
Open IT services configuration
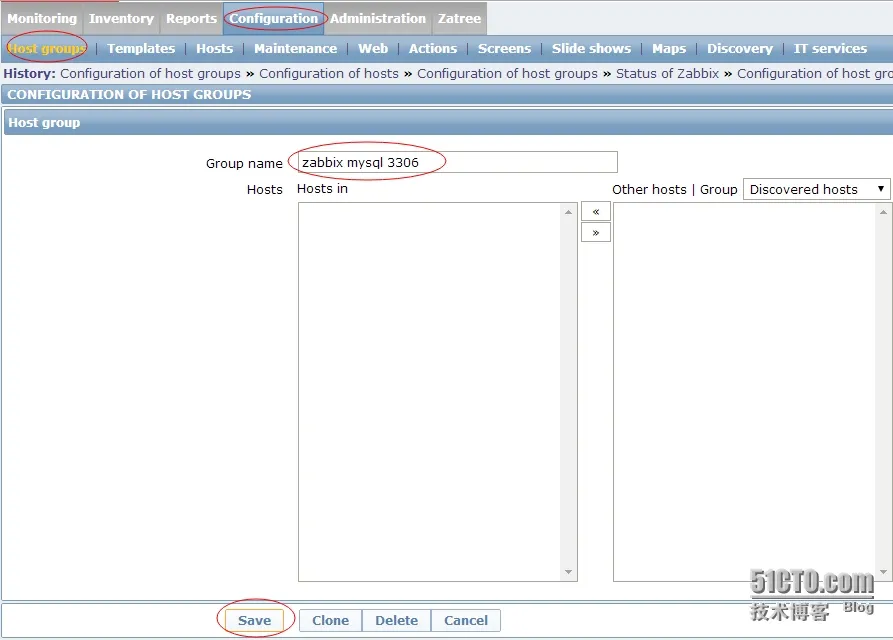pyautogui.click(x=830, y=48)
